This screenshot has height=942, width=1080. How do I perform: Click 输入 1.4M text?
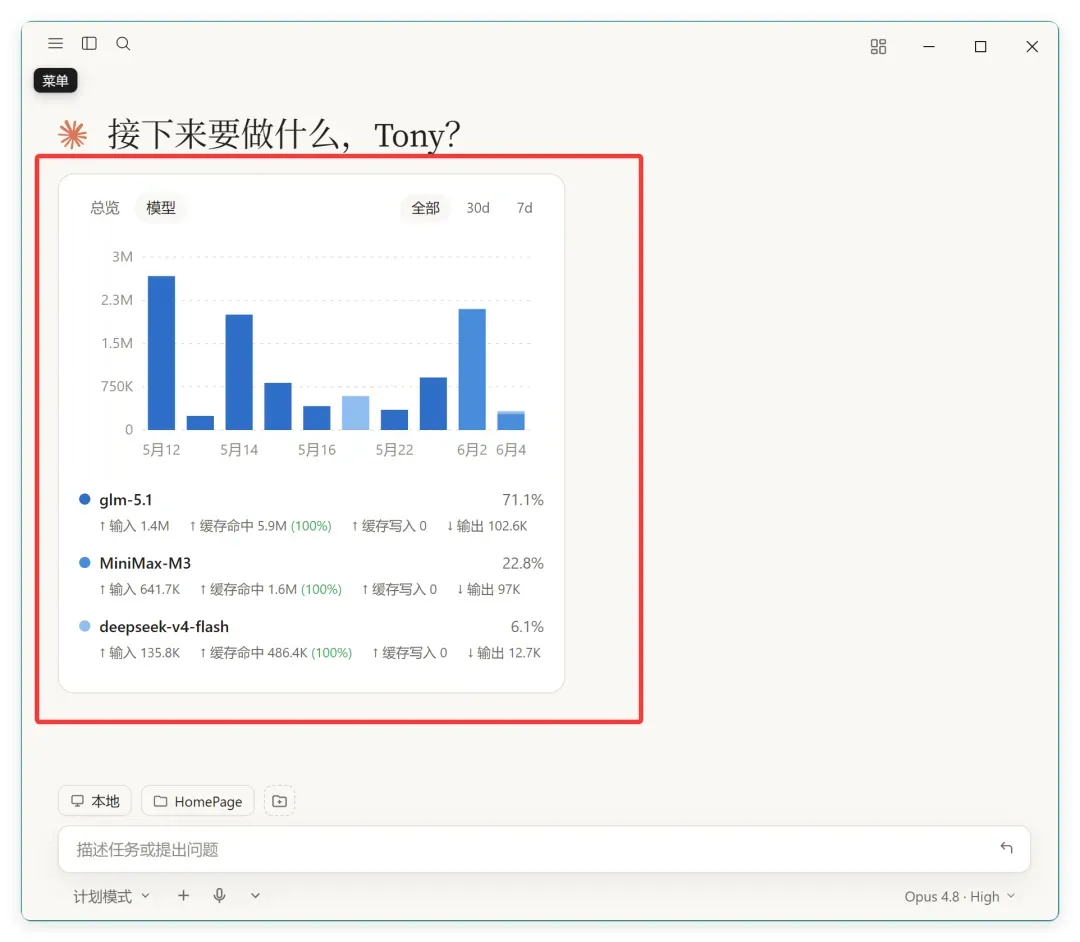click(134, 526)
